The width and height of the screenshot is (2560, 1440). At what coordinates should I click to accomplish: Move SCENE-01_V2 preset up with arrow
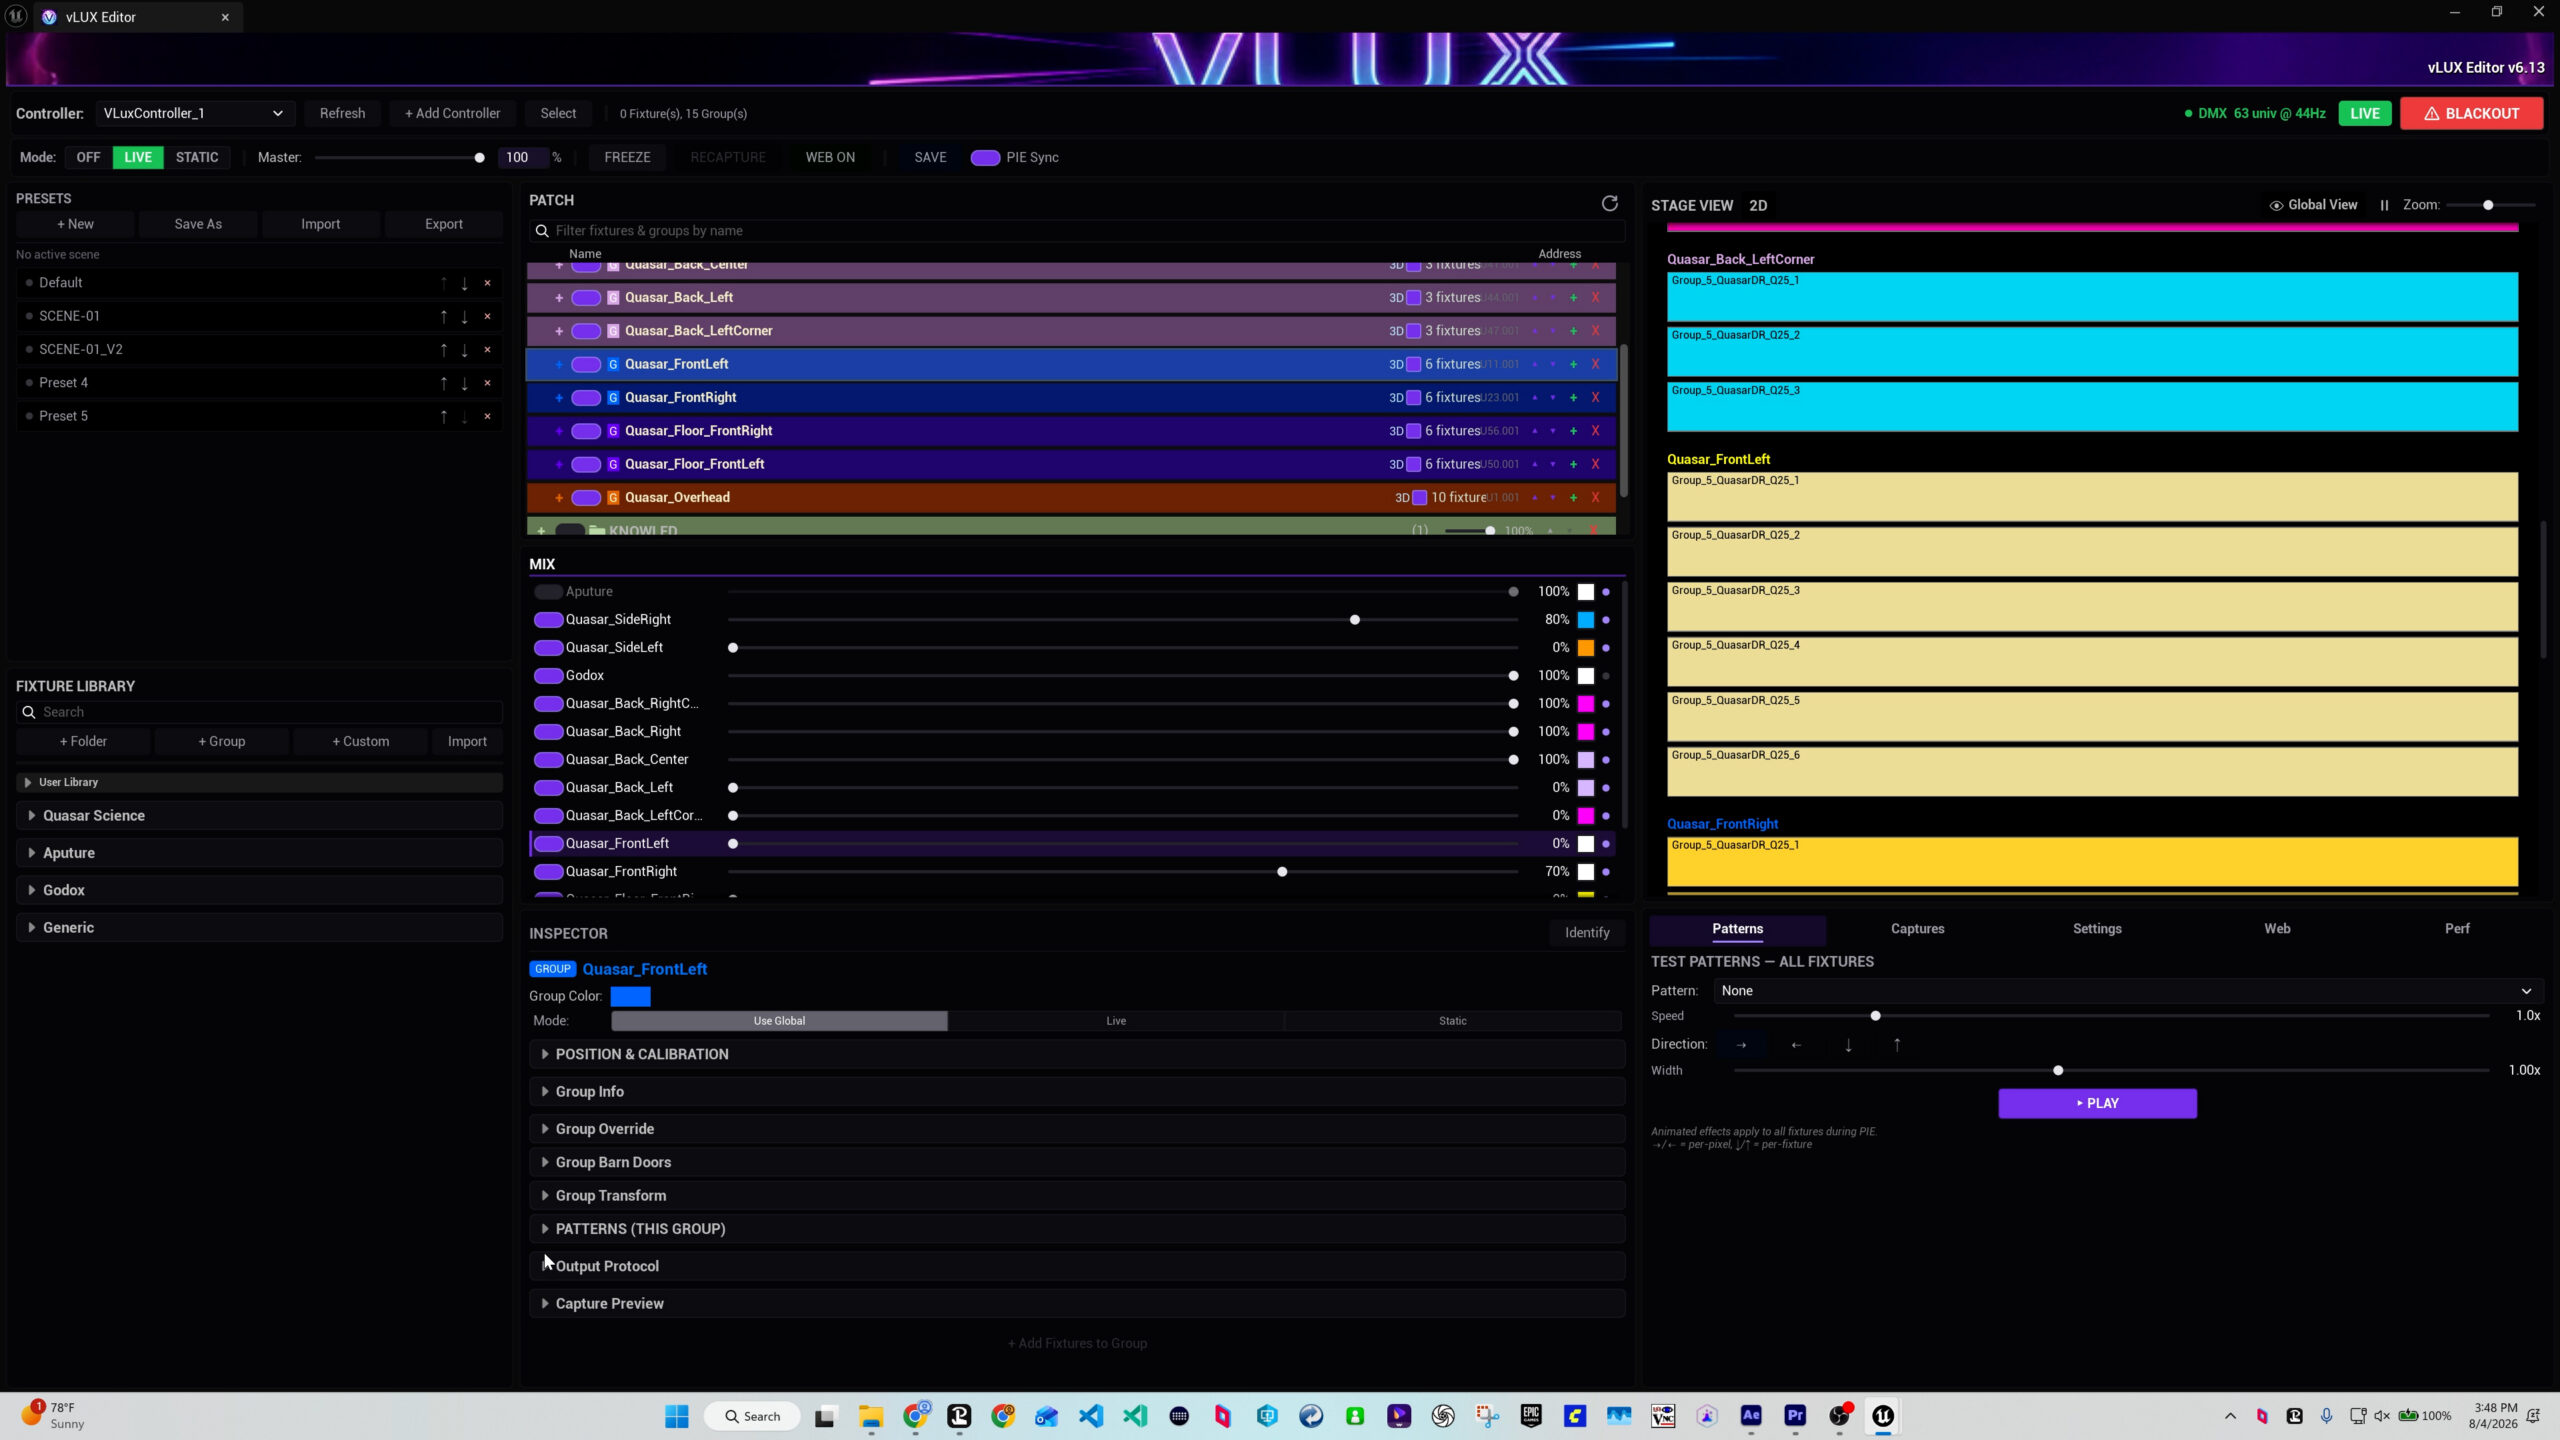(443, 350)
